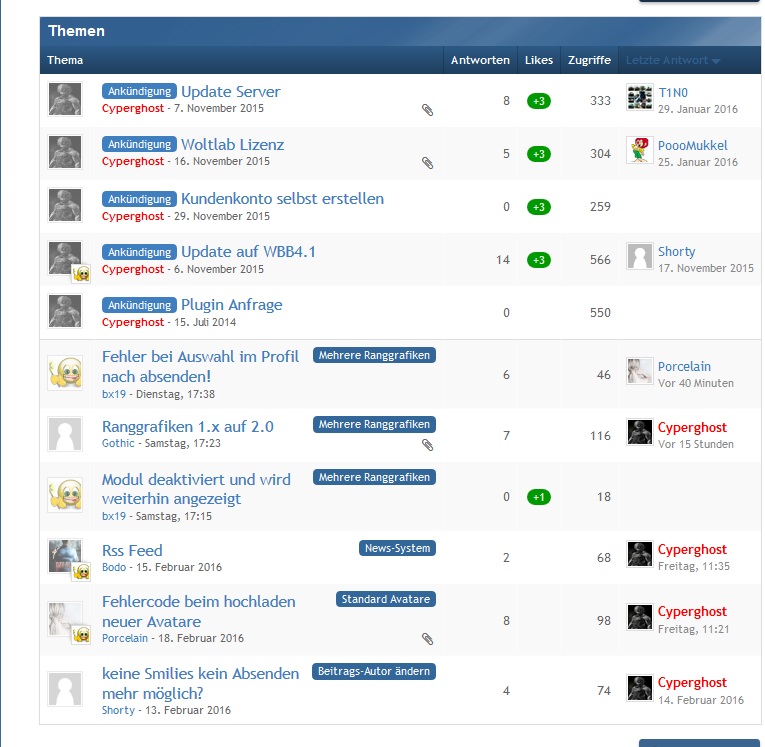The image size is (765, 747).
Task: Click smiley avatar beside Fehler bei Auswahl thread
Action: coord(65,373)
